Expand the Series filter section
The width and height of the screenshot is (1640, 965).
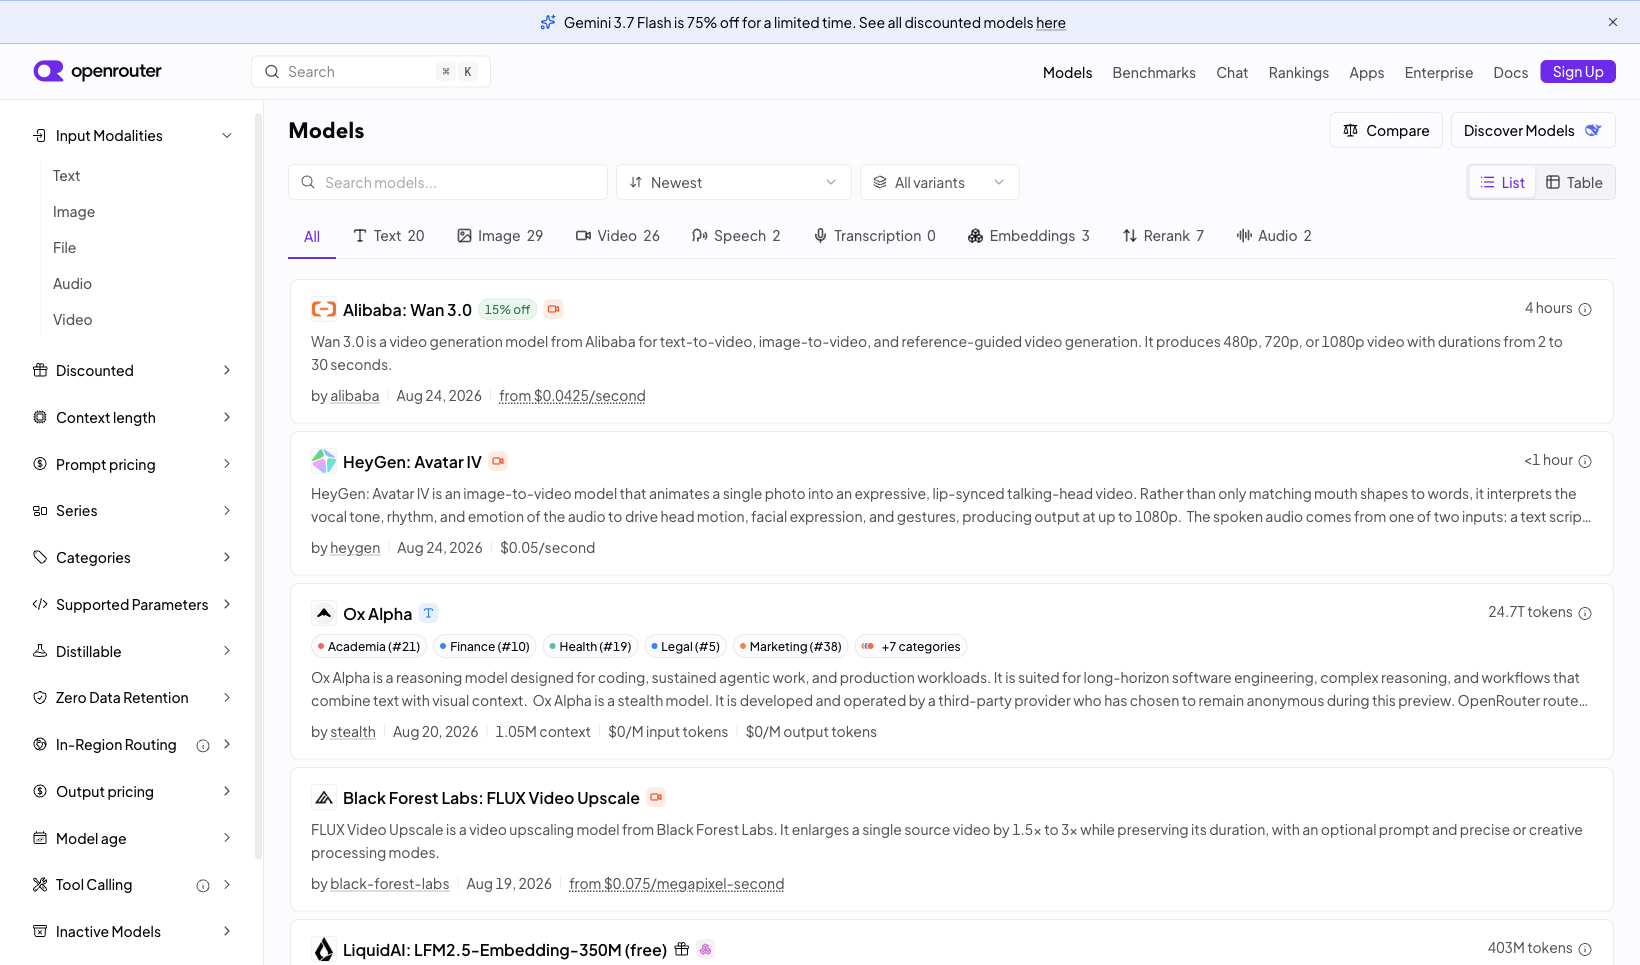coord(132,510)
